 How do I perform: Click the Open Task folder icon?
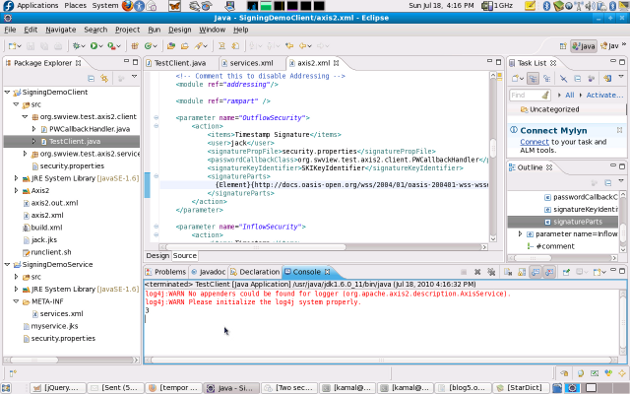click(x=184, y=46)
